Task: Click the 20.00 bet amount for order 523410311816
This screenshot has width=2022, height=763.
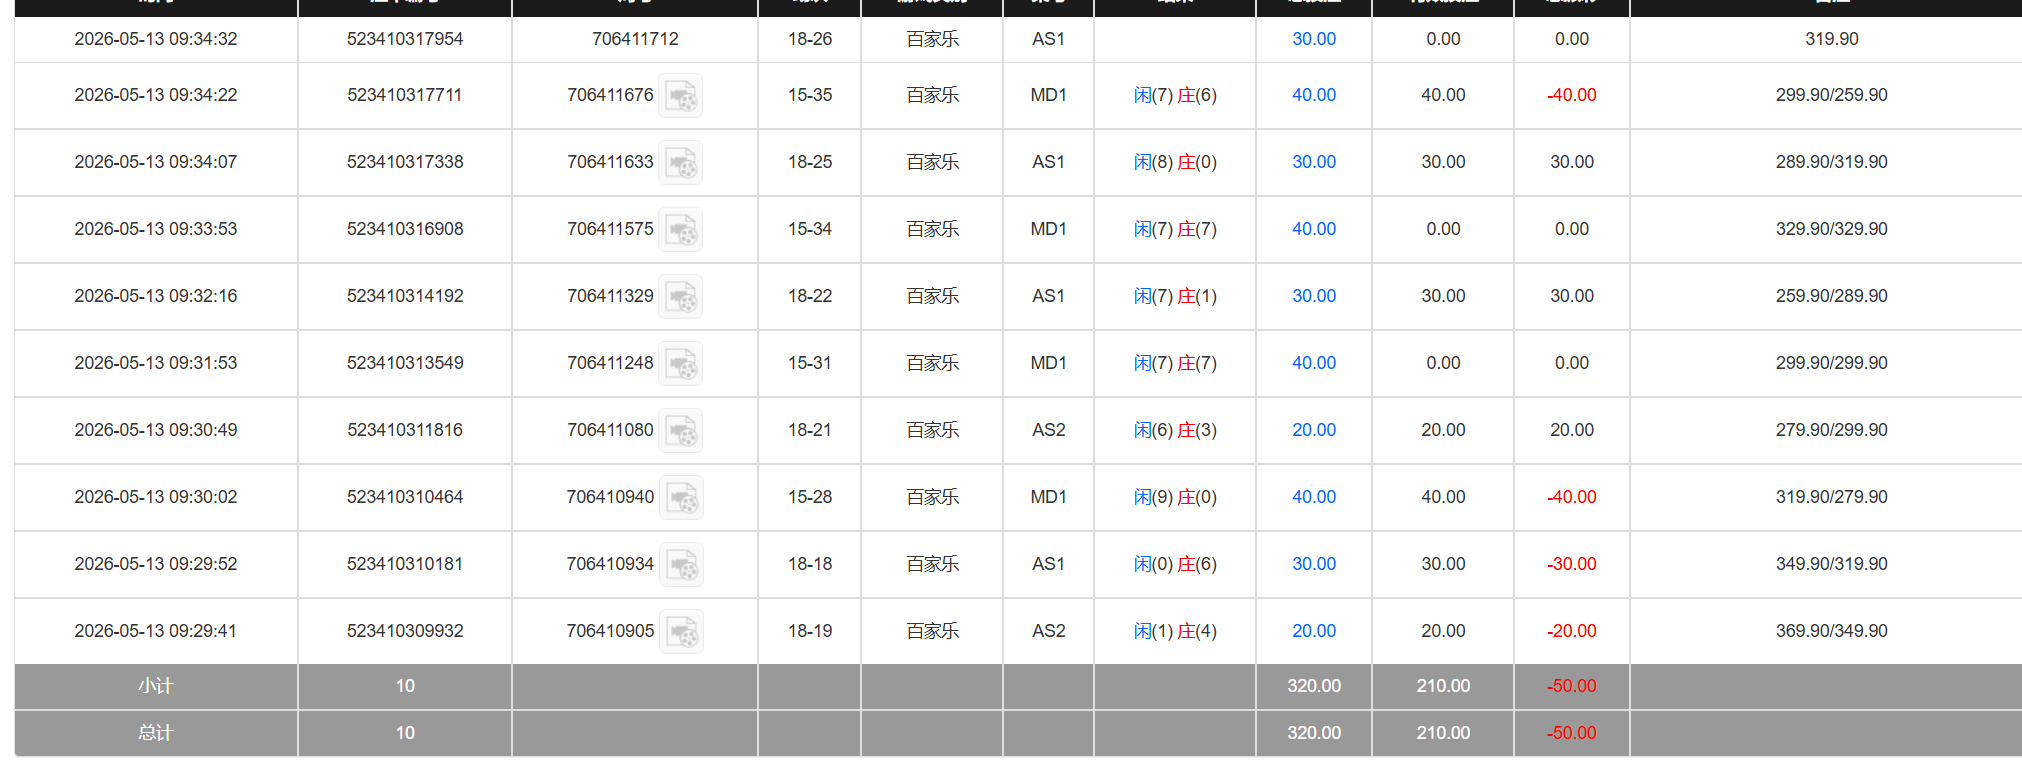Action: pyautogui.click(x=1314, y=430)
